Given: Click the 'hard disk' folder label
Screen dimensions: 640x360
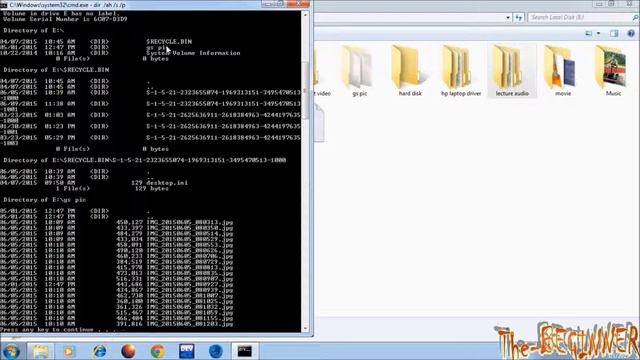Looking at the screenshot, I should coord(410,93).
